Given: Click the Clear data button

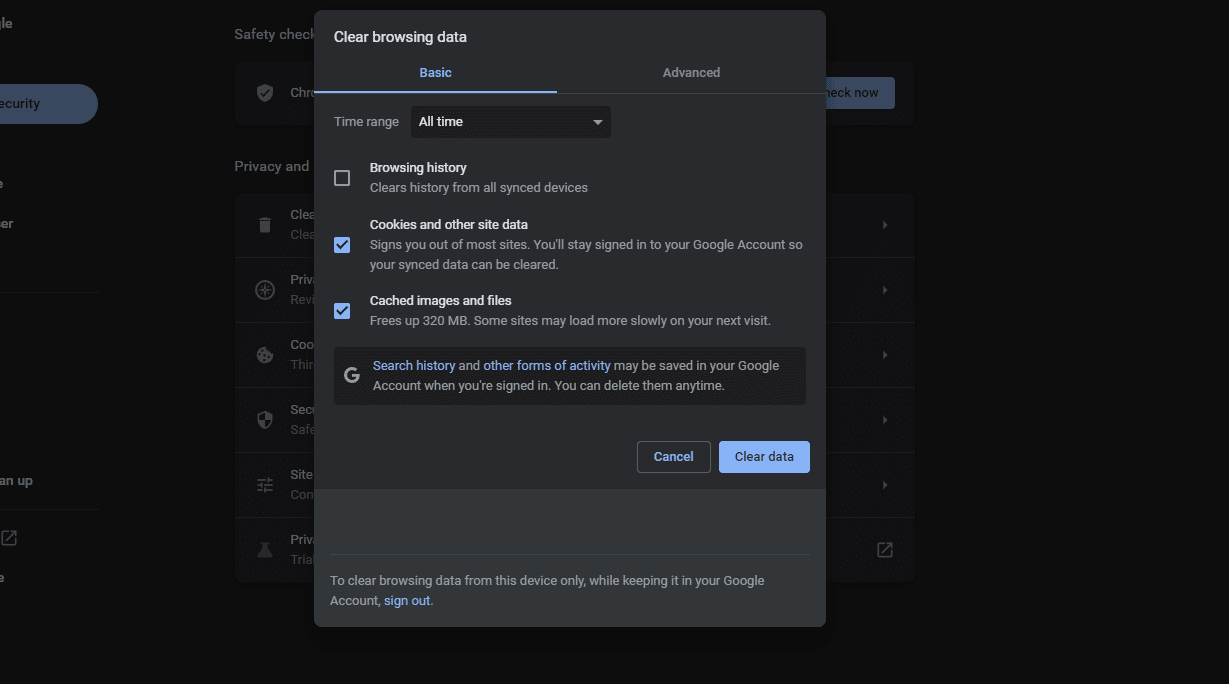Looking at the screenshot, I should (x=764, y=457).
